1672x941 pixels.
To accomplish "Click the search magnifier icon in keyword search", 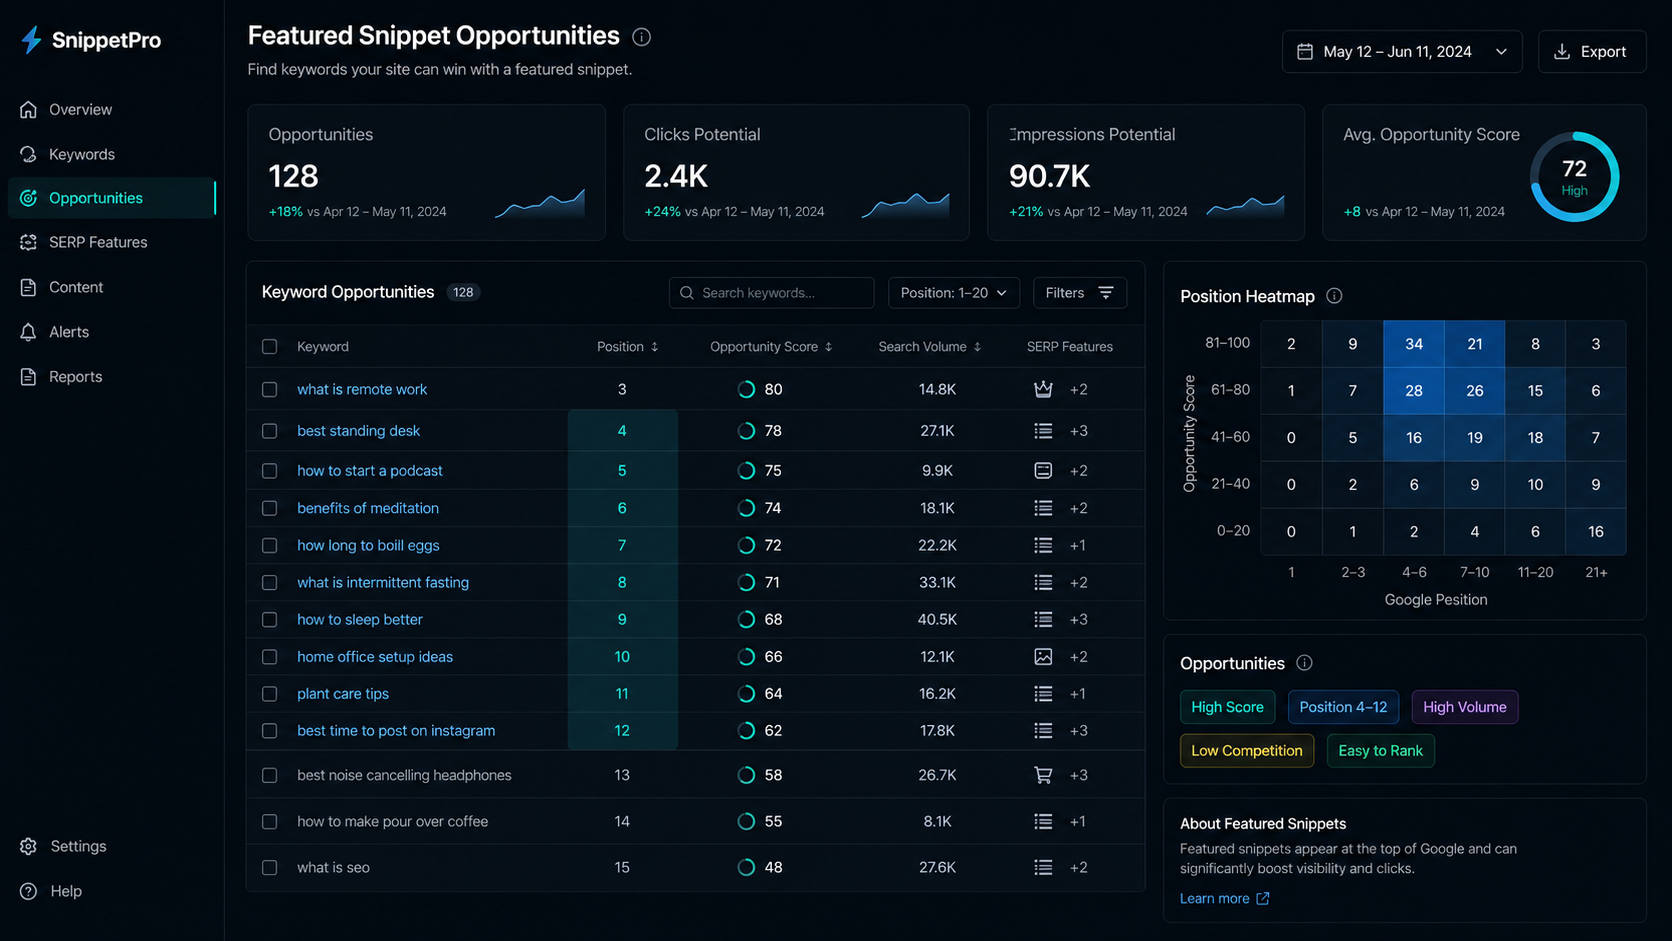I will (x=687, y=293).
